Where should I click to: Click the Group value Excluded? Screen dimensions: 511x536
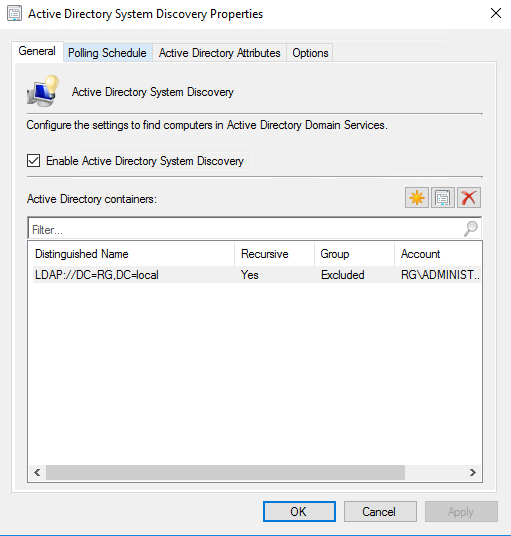pyautogui.click(x=342, y=275)
